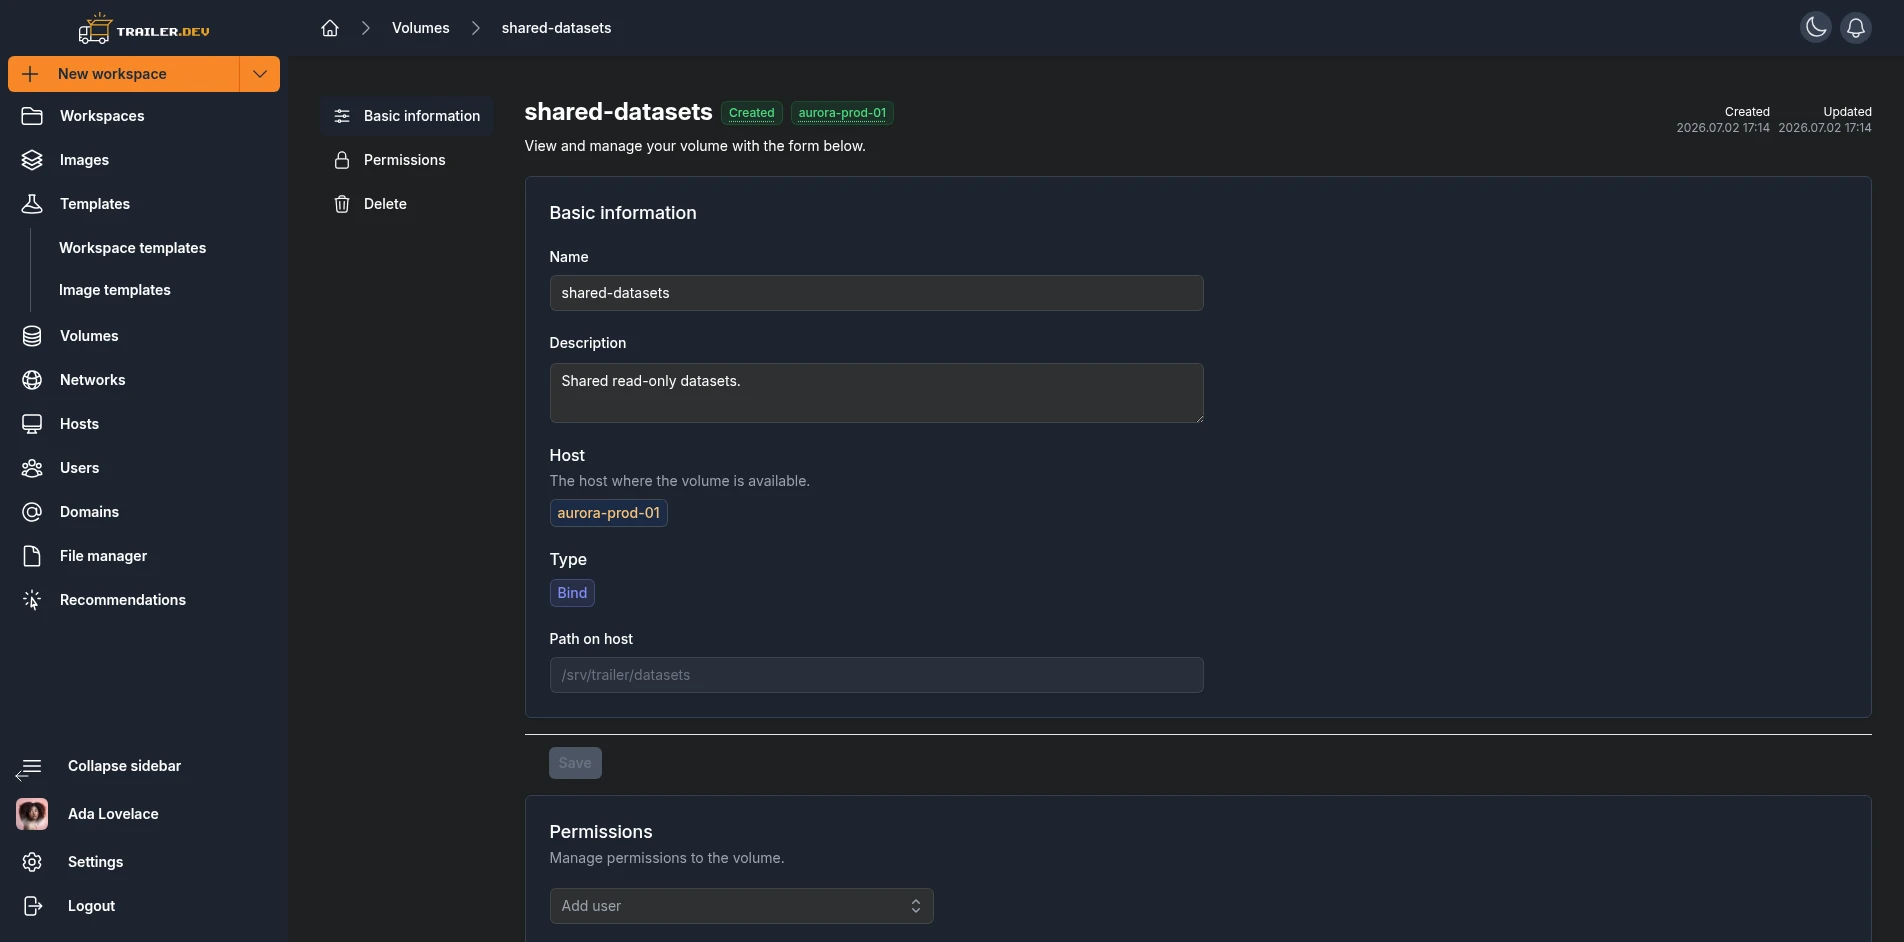Open notifications bell icon
This screenshot has height=942, width=1904.
1856,27
